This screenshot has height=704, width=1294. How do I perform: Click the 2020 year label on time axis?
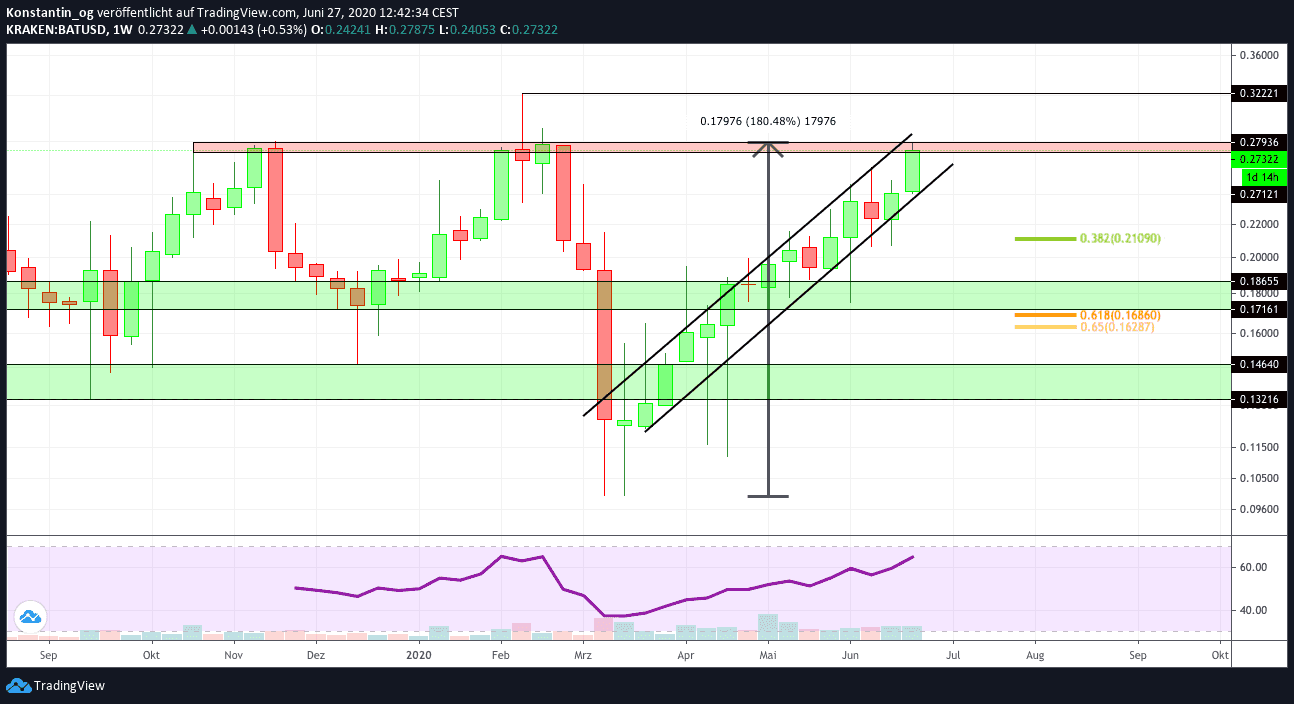pos(419,656)
